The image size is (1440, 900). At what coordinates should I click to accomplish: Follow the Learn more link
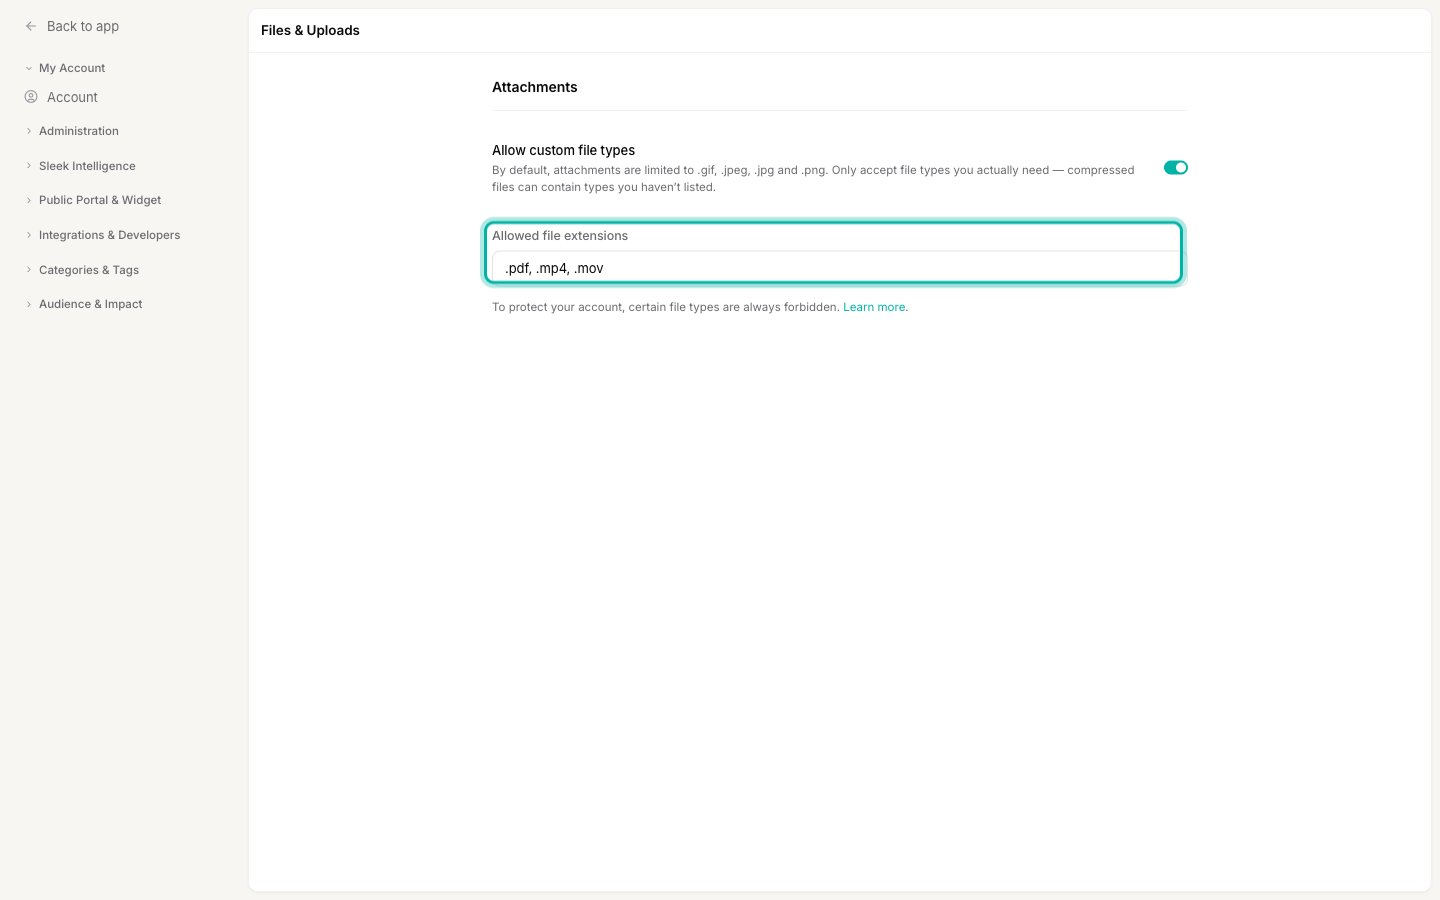(875, 307)
